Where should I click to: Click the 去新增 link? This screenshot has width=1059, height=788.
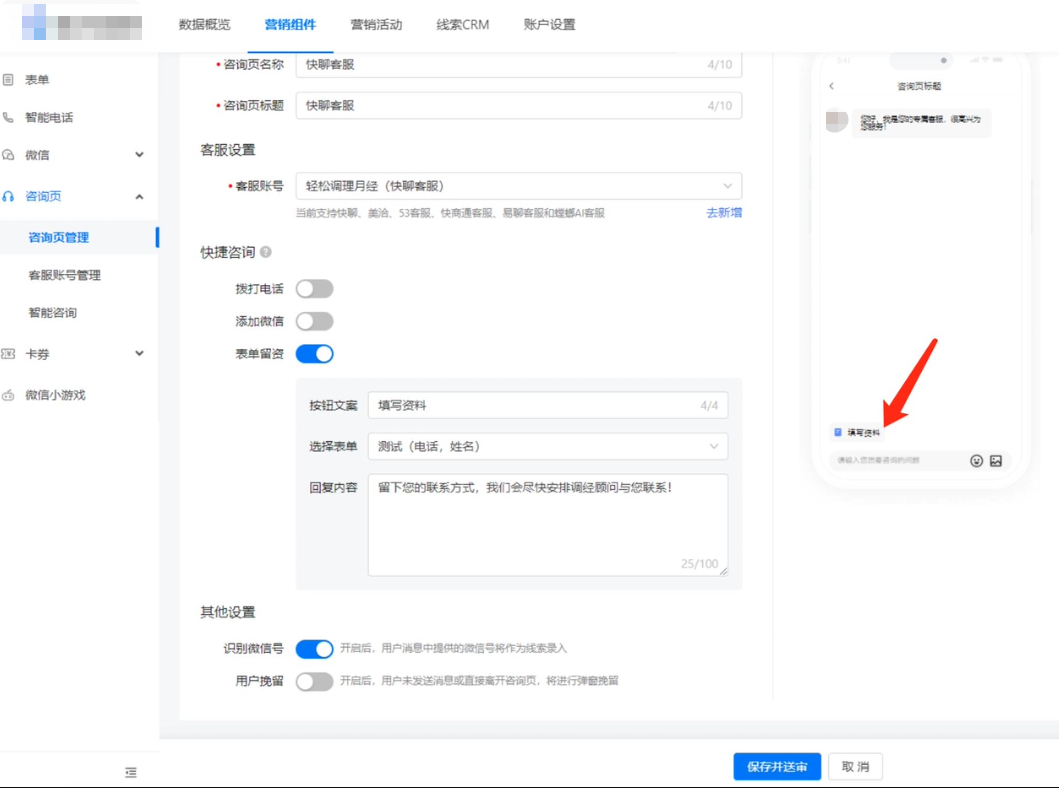pyautogui.click(x=722, y=212)
